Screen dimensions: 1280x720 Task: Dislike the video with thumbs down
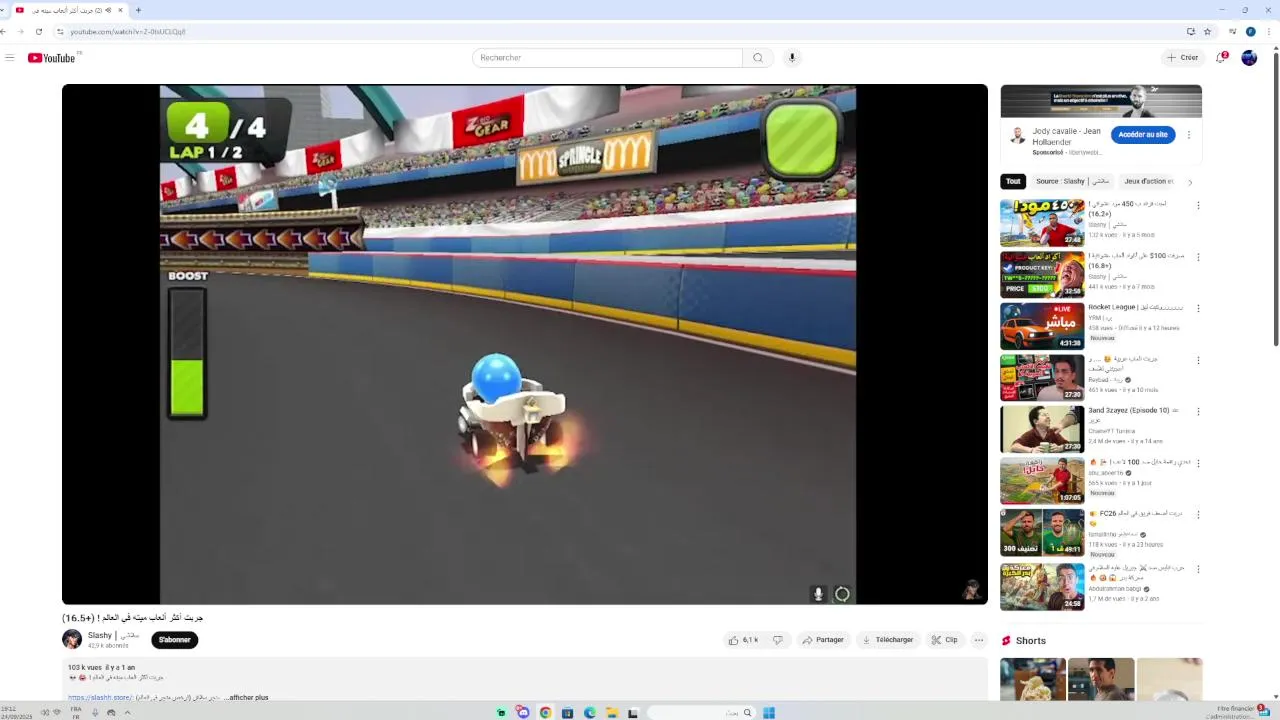[x=777, y=640]
